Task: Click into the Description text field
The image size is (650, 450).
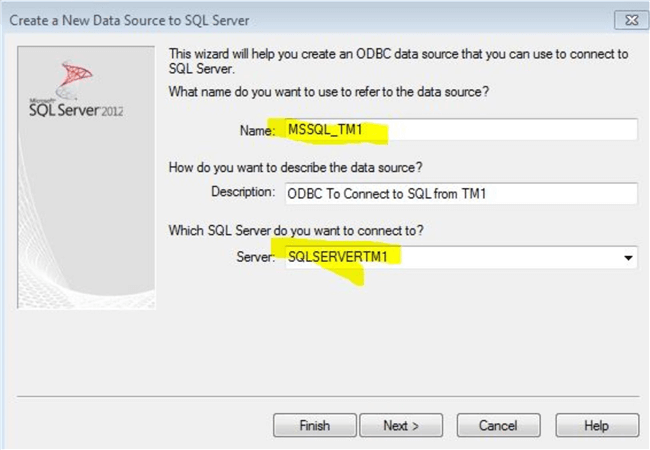Action: 458,193
